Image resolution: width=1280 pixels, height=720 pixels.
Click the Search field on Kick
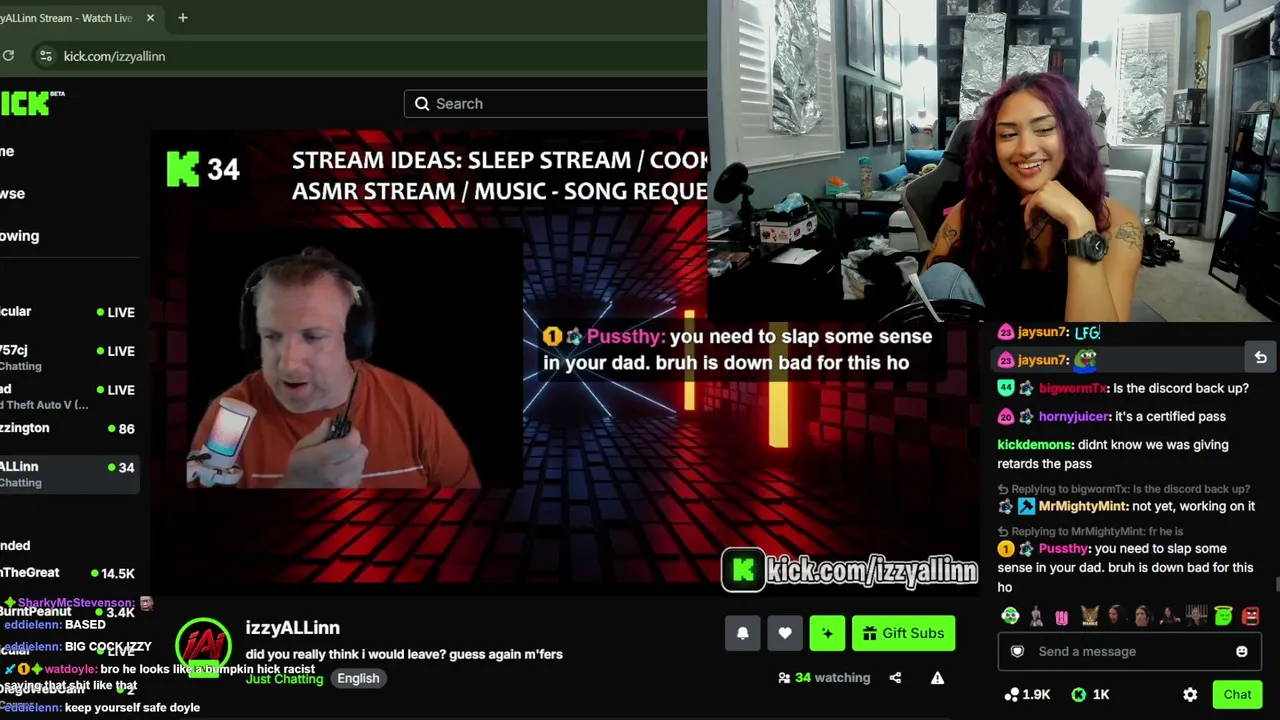coord(556,104)
